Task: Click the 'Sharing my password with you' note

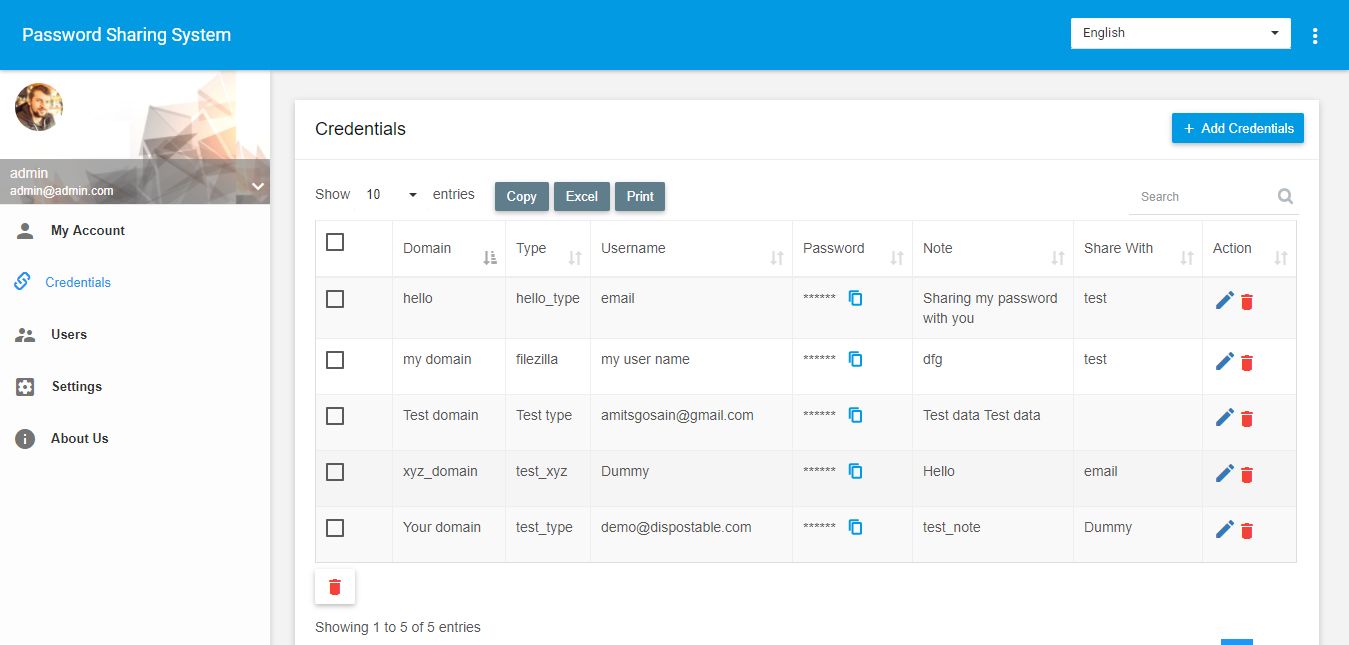Action: point(990,308)
